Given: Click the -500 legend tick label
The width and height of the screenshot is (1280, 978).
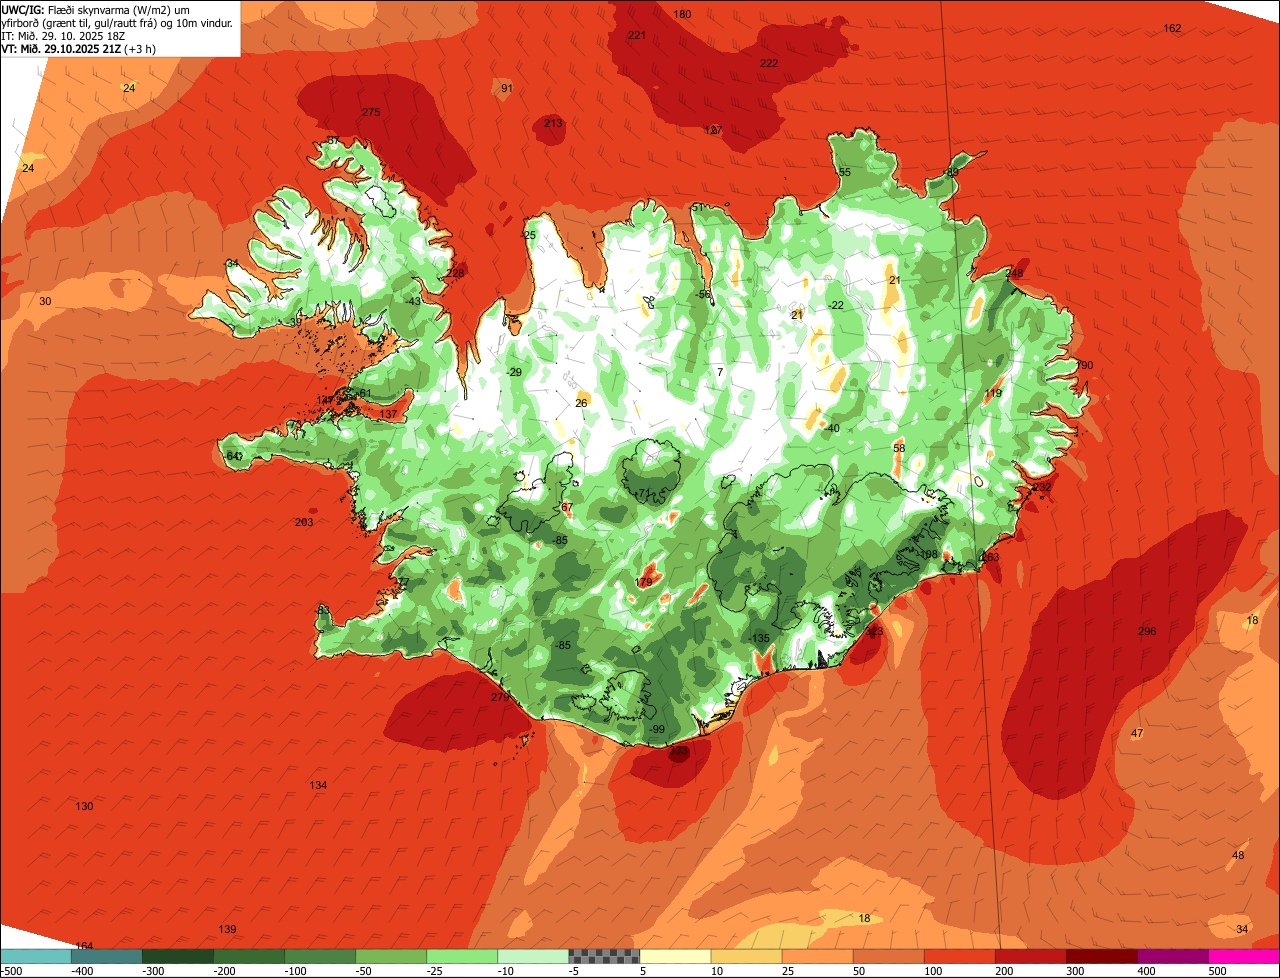Looking at the screenshot, I should (x=11, y=970).
